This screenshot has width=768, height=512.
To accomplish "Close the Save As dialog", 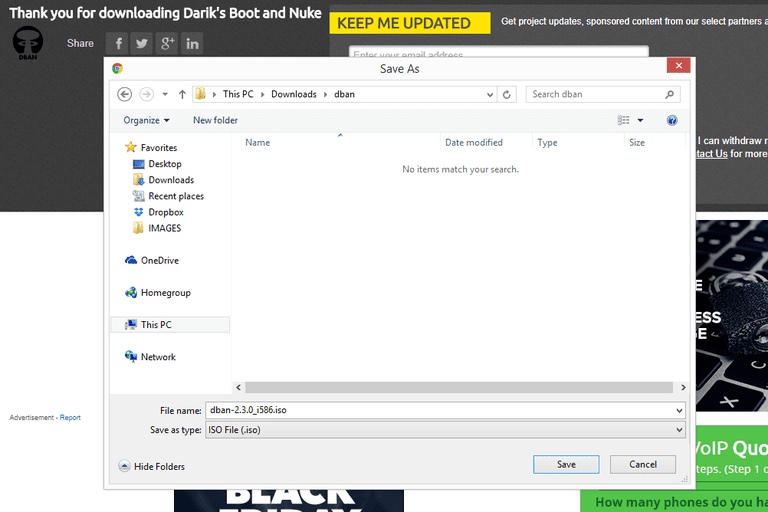I will click(678, 66).
